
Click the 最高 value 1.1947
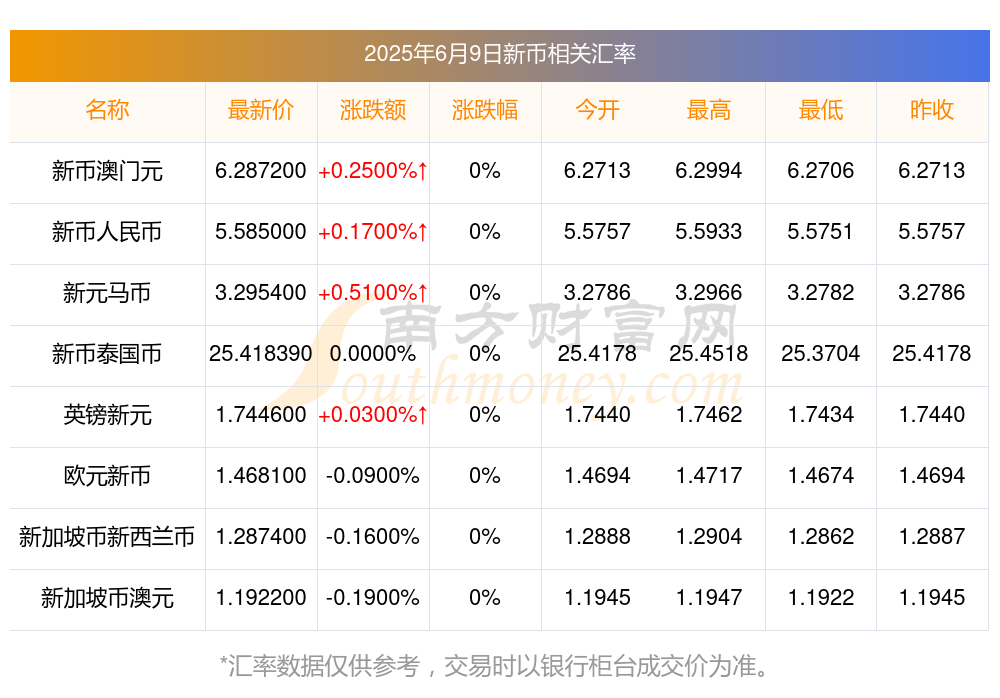point(709,597)
